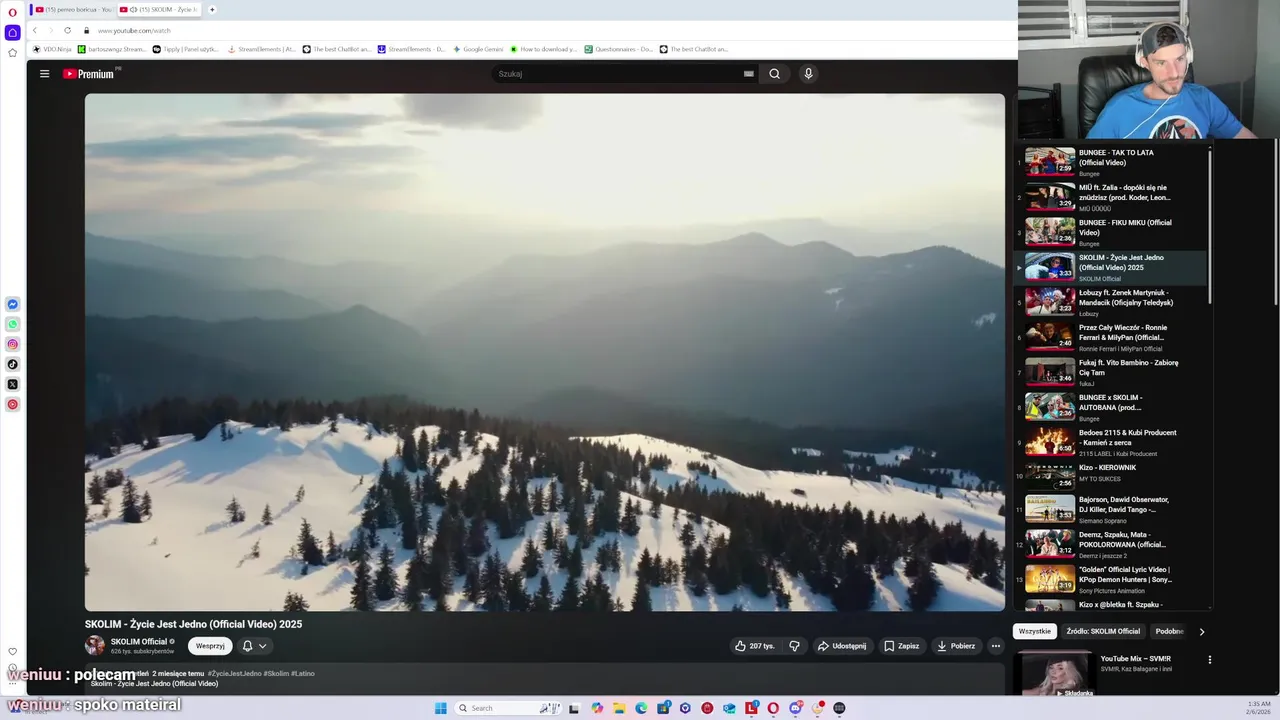1280x720 pixels.
Task: Open Opera sidebar bookmarks star icon
Action: [x=13, y=52]
